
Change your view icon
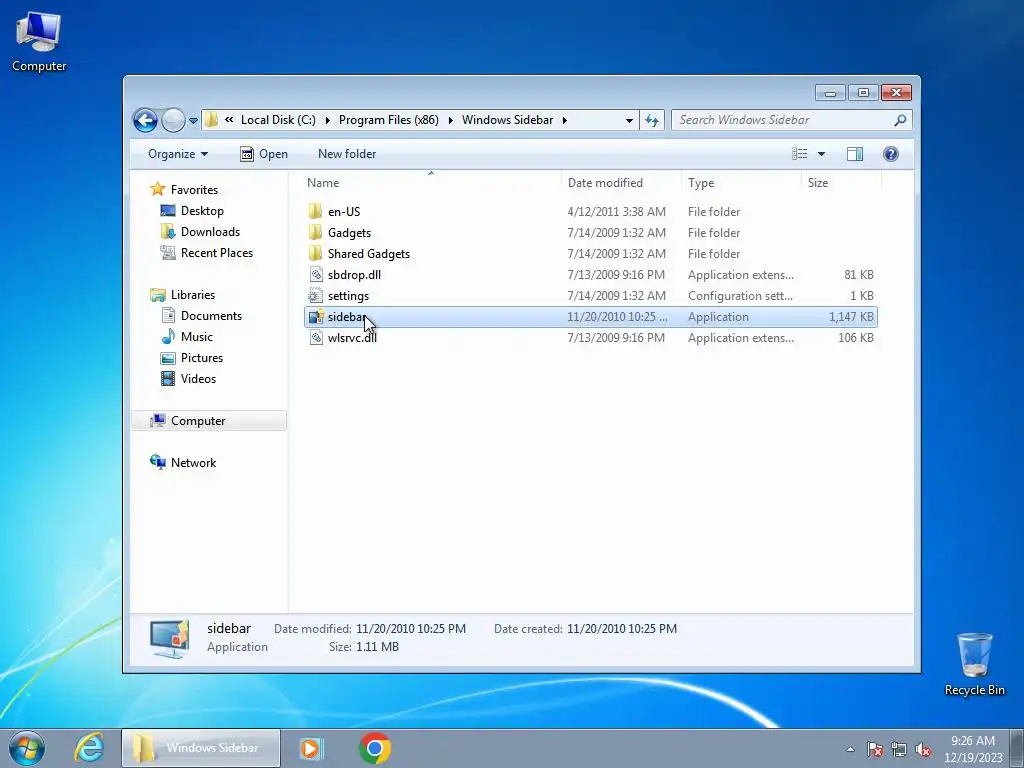pyautogui.click(x=800, y=153)
